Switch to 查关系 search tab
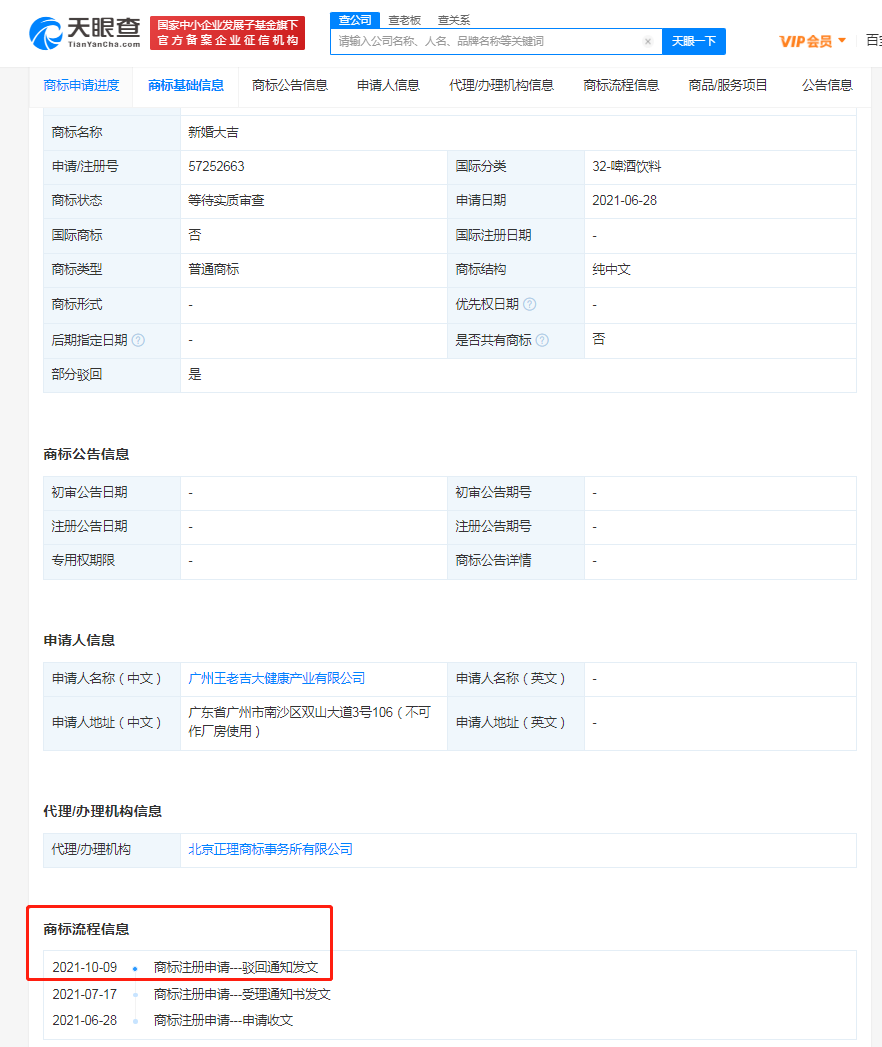The width and height of the screenshot is (882, 1047). pyautogui.click(x=454, y=21)
